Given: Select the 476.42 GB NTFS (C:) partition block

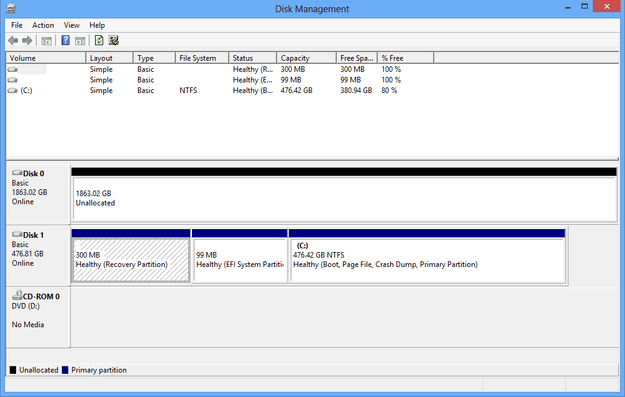Looking at the screenshot, I should pos(427,260).
